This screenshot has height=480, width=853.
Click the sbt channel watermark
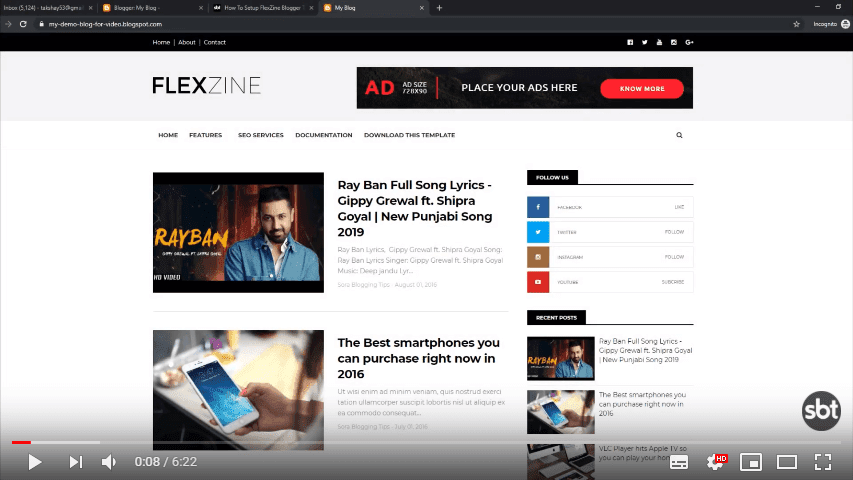[821, 411]
